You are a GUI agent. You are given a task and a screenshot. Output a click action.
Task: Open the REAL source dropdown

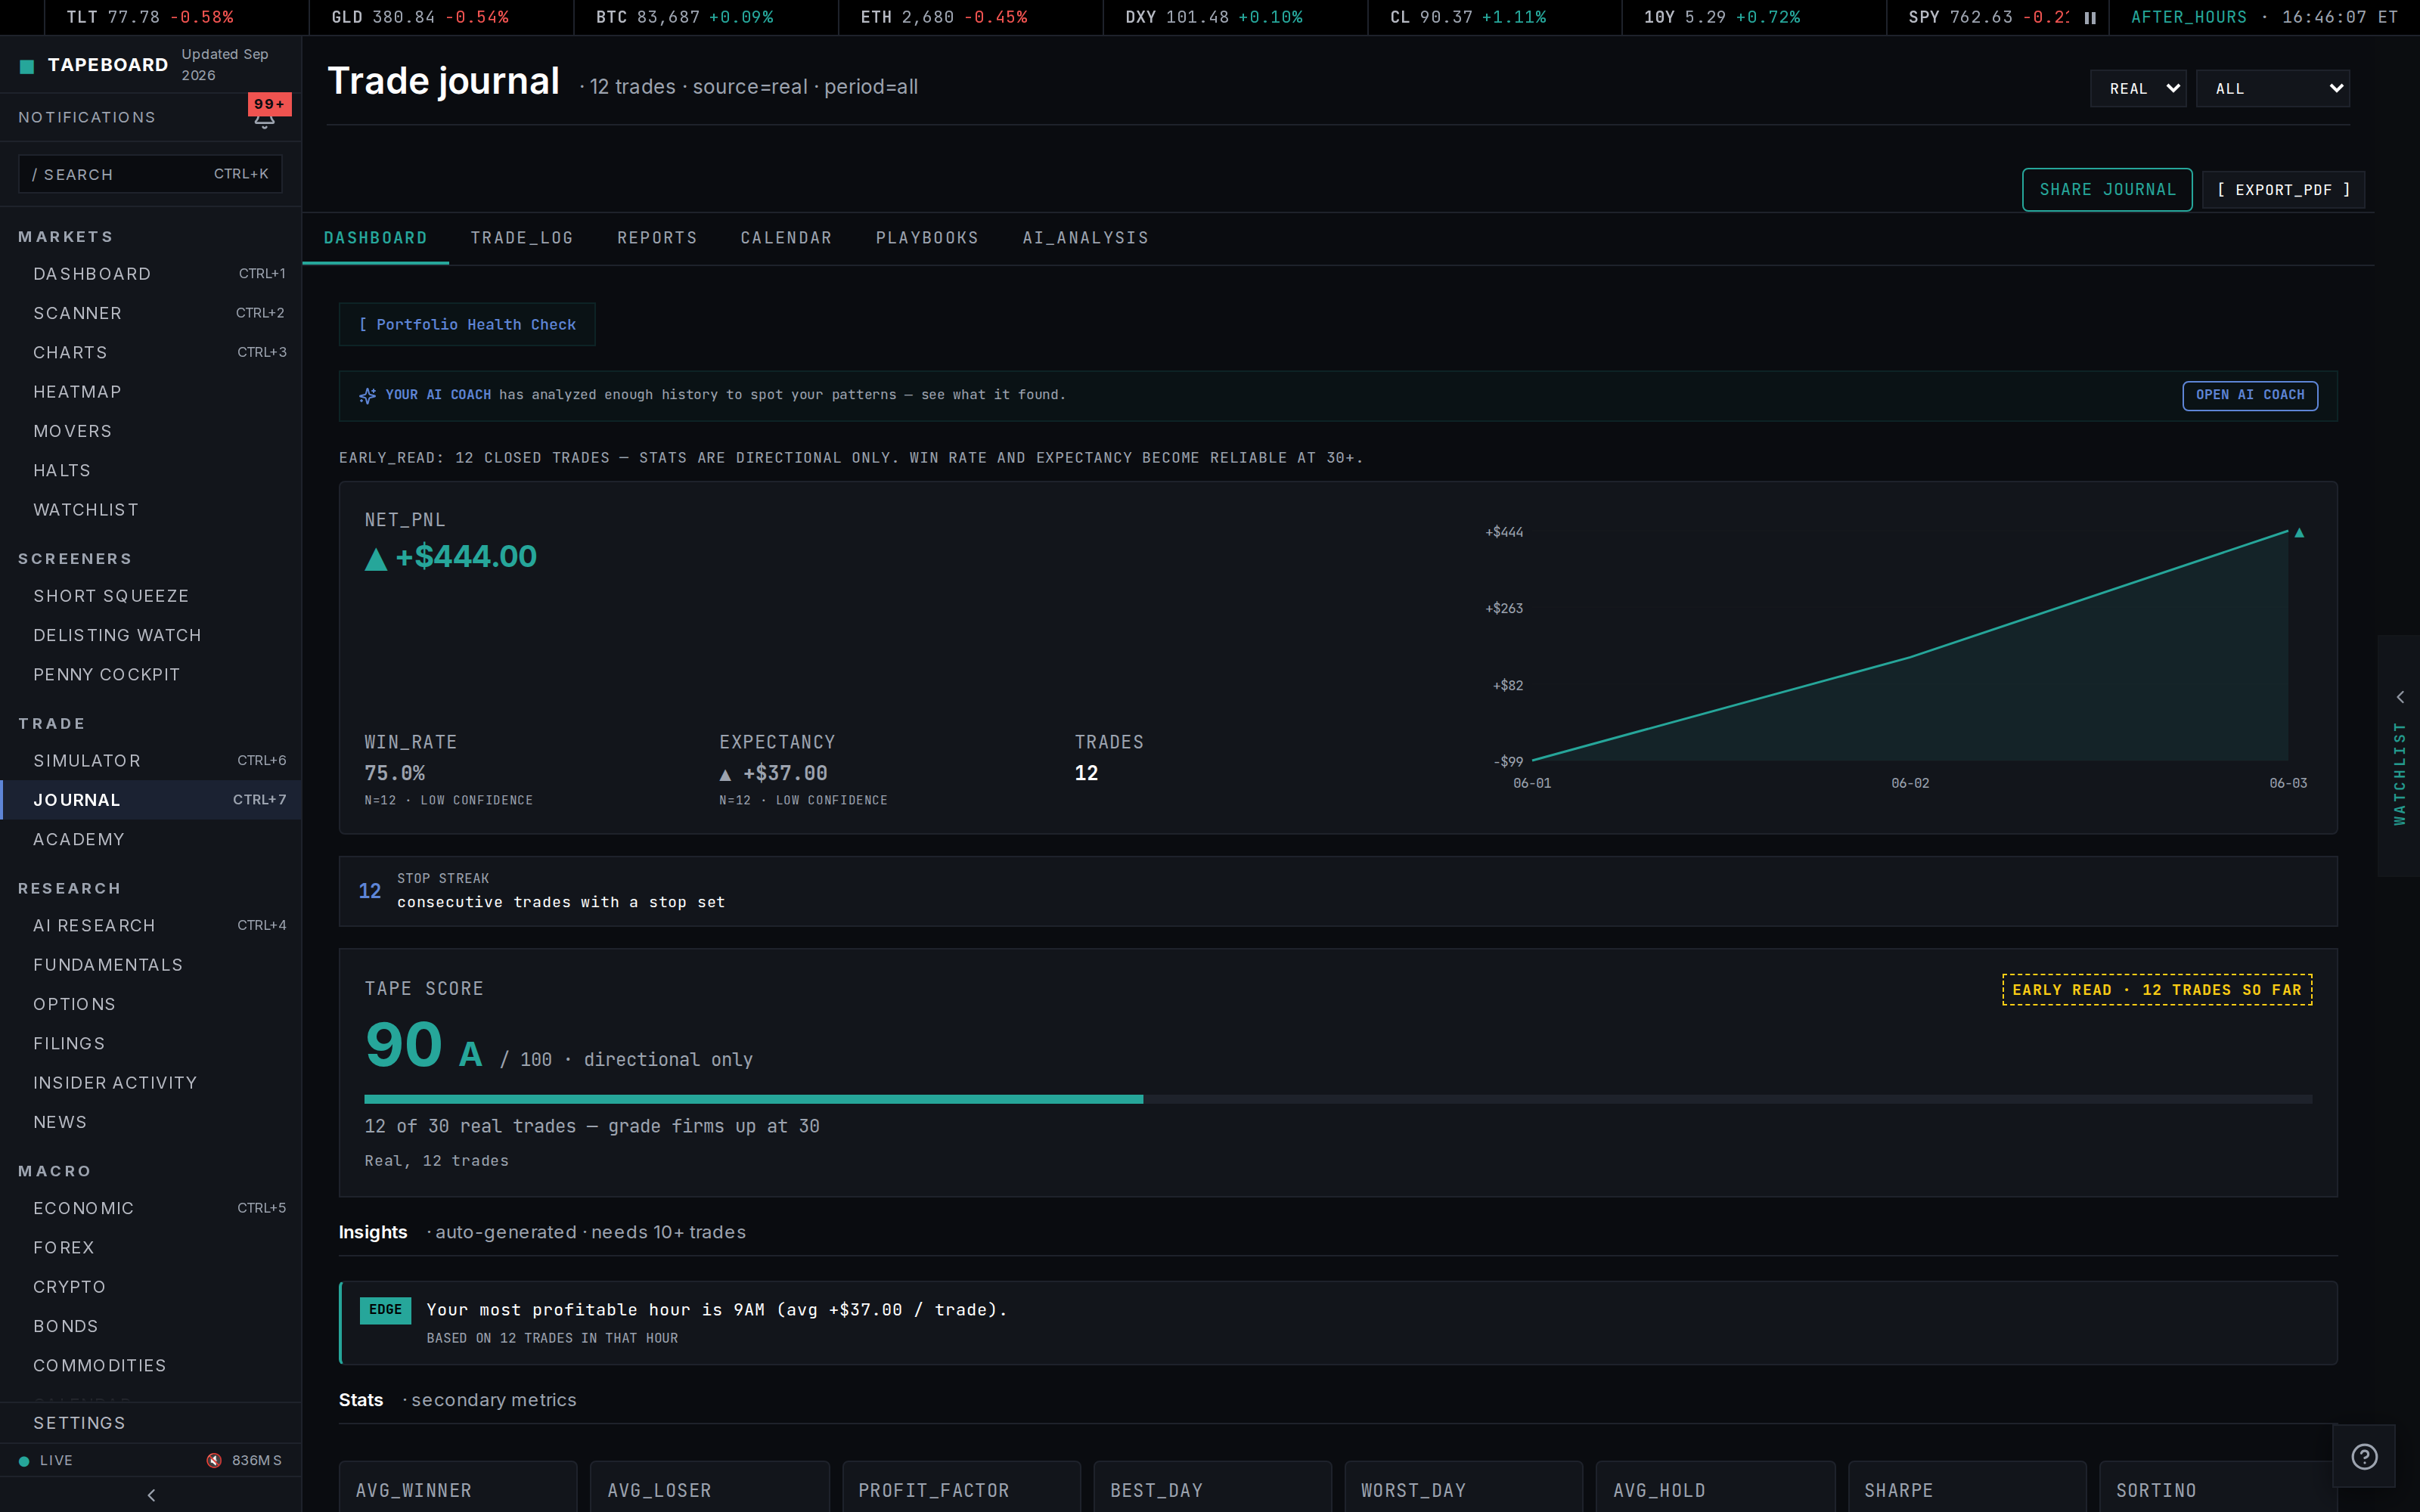2138,89
